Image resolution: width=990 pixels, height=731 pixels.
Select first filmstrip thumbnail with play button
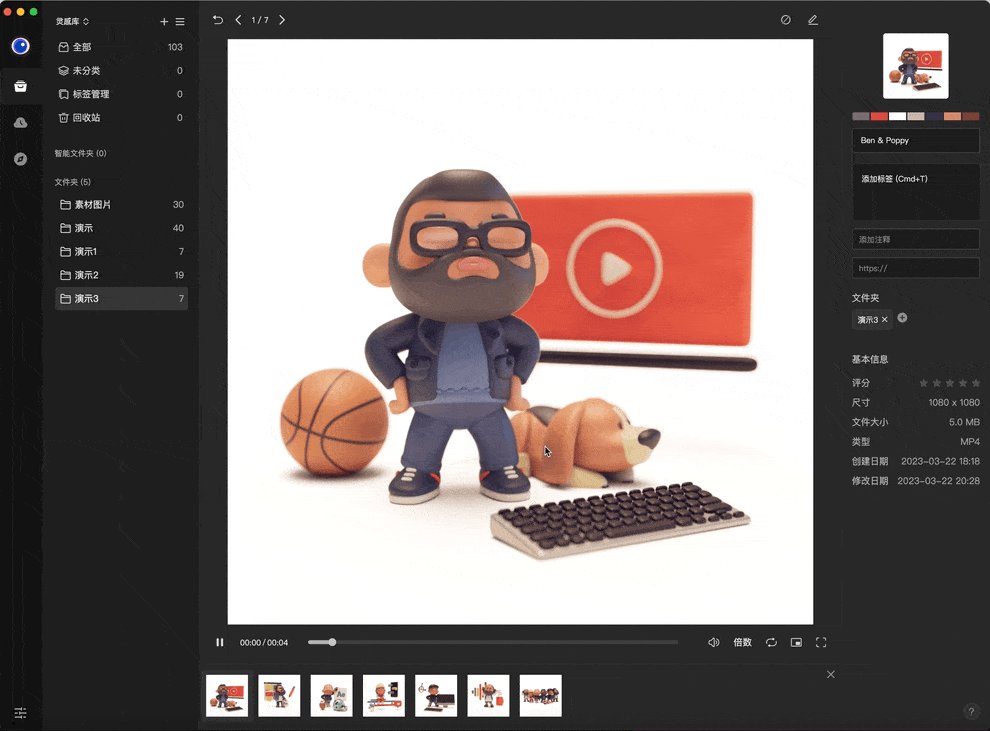tap(227, 696)
